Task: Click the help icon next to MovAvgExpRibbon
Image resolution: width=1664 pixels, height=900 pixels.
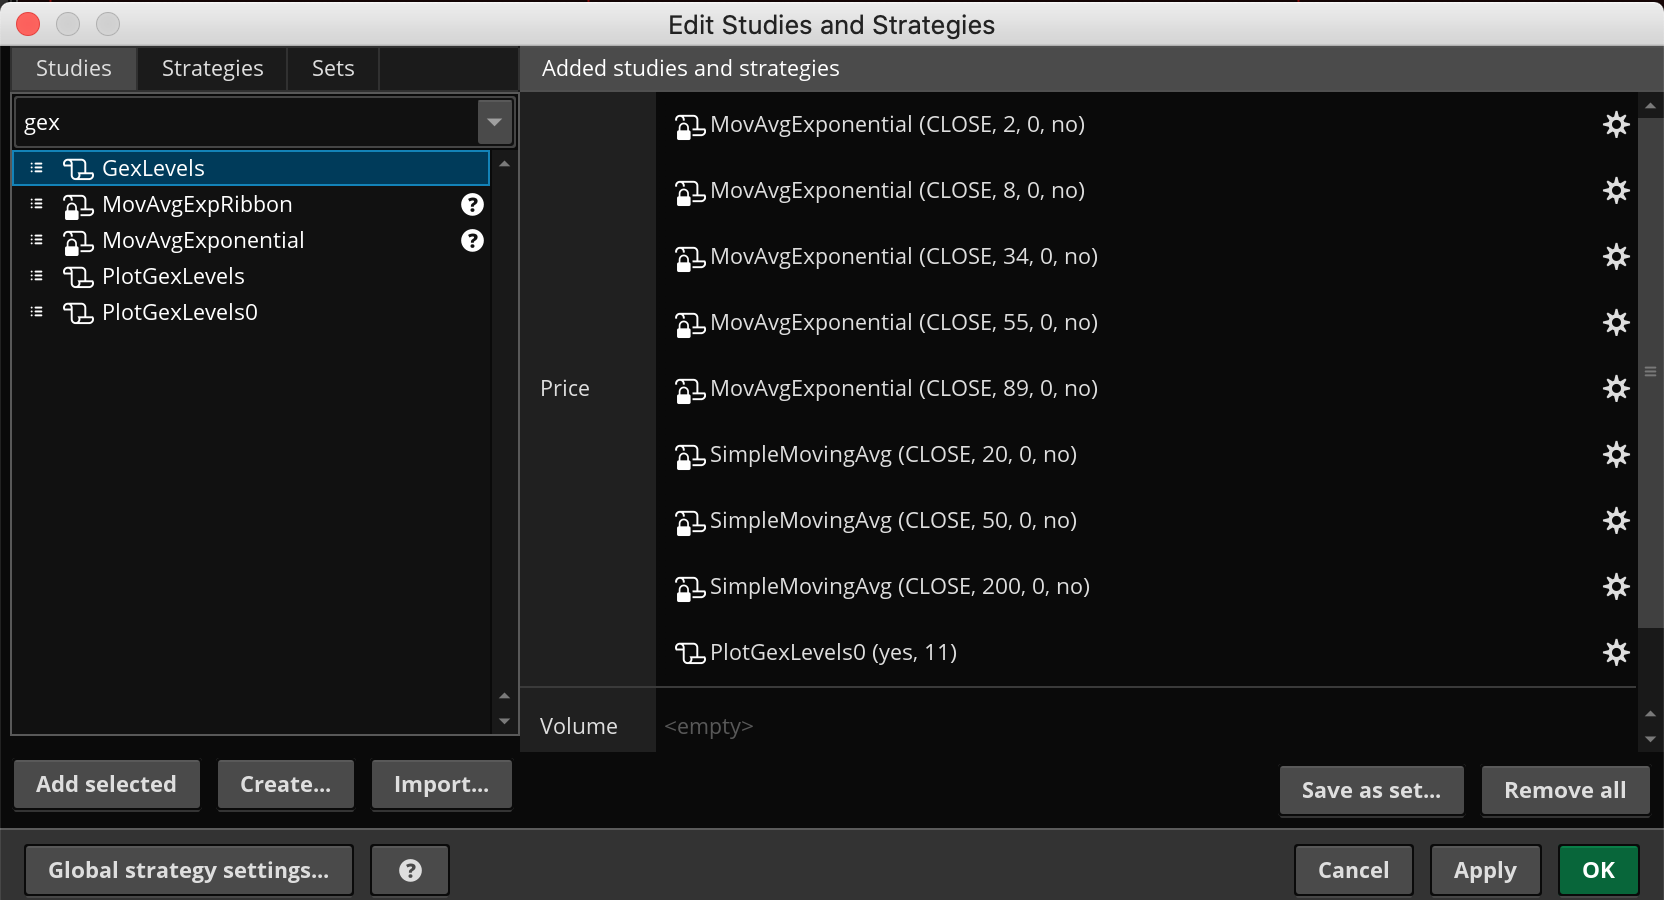Action: click(x=472, y=205)
